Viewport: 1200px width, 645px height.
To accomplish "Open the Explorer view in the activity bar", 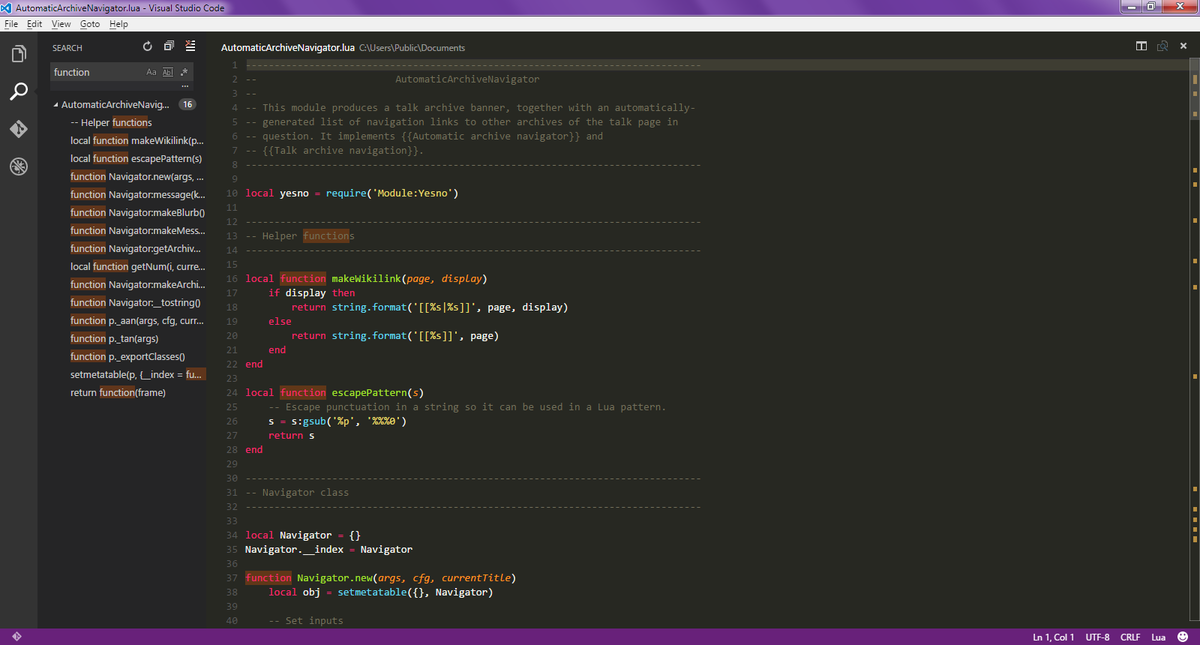I will pyautogui.click(x=18, y=54).
